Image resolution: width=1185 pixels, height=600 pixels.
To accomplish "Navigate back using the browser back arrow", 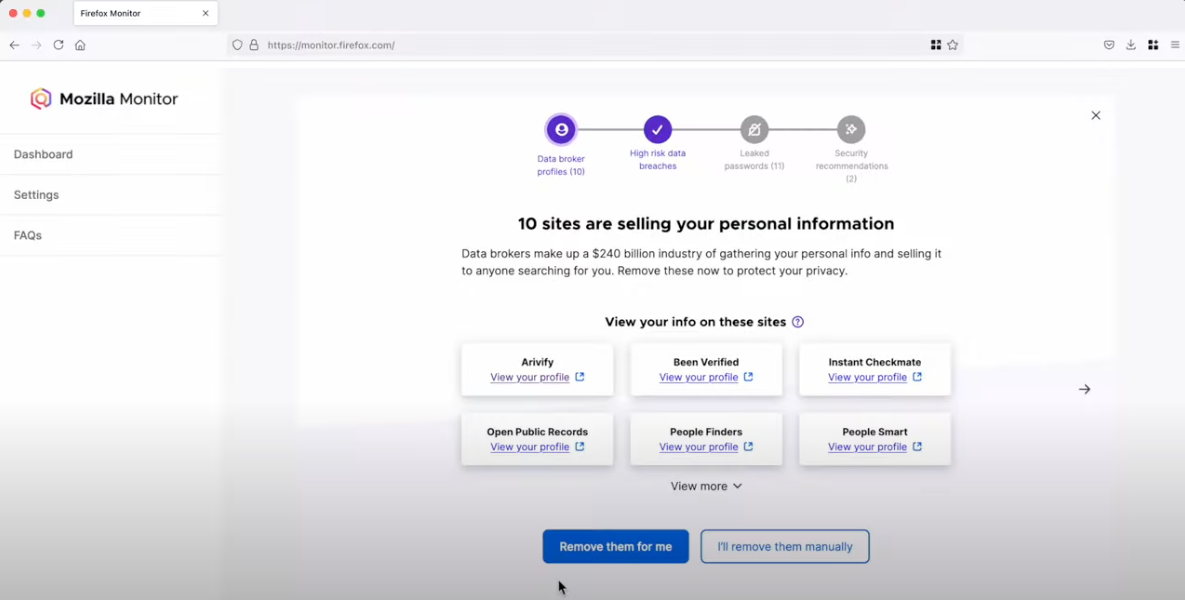I will tap(14, 45).
